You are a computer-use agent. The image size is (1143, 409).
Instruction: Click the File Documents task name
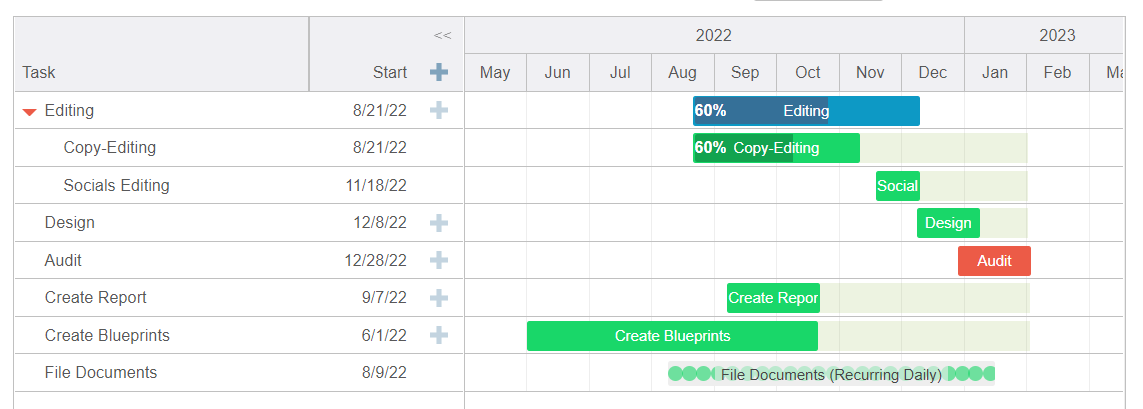point(101,373)
